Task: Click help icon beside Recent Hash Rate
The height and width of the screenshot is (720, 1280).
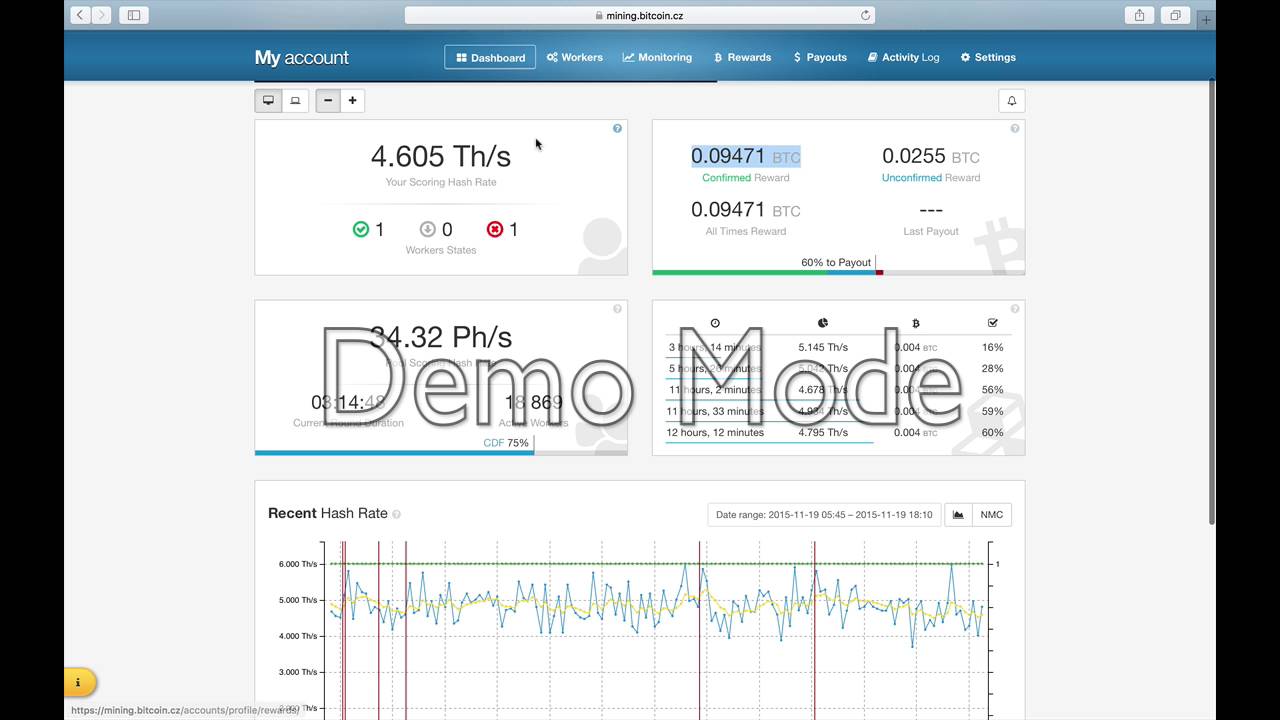Action: 396,514
